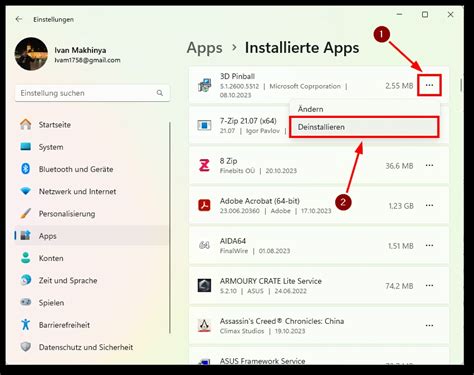This screenshot has height=375, width=474.
Task: Click Adobe Acrobat (64-bit) name
Action: point(260,201)
